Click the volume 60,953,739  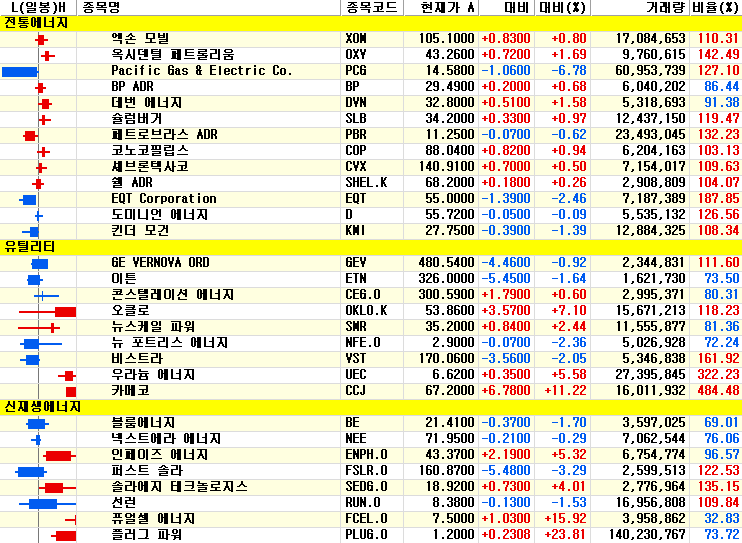[650, 71]
